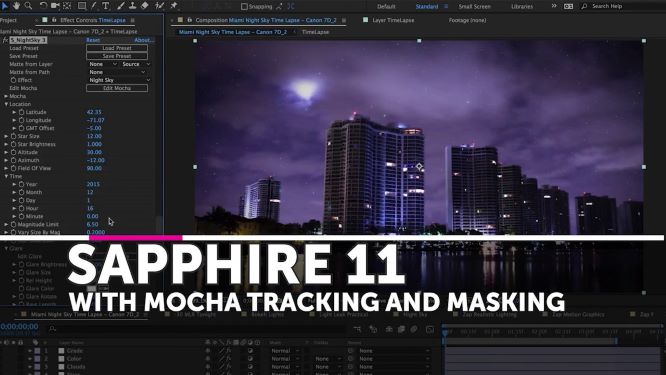Select the Eraser tool
Viewport: 666px width, 375px height.
(x=144, y=6)
